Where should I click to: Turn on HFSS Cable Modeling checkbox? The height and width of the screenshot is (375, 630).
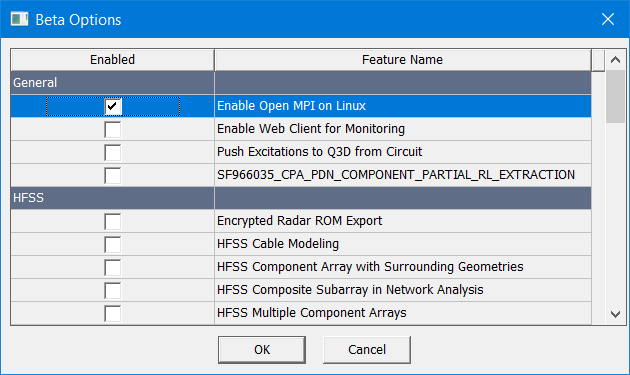[x=112, y=244]
